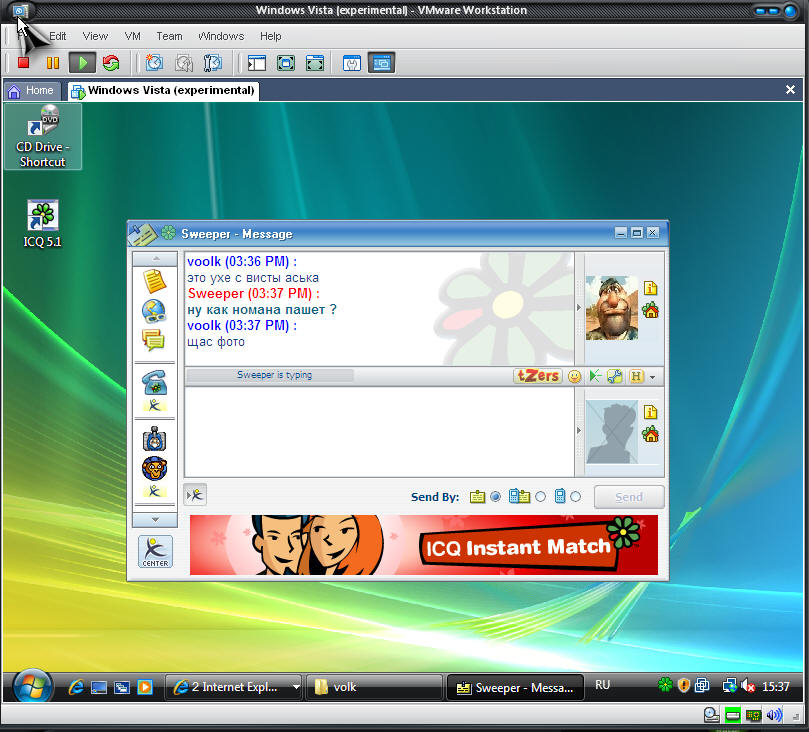View voolk's user info icon beside avatar
809x732 pixels.
[651, 288]
